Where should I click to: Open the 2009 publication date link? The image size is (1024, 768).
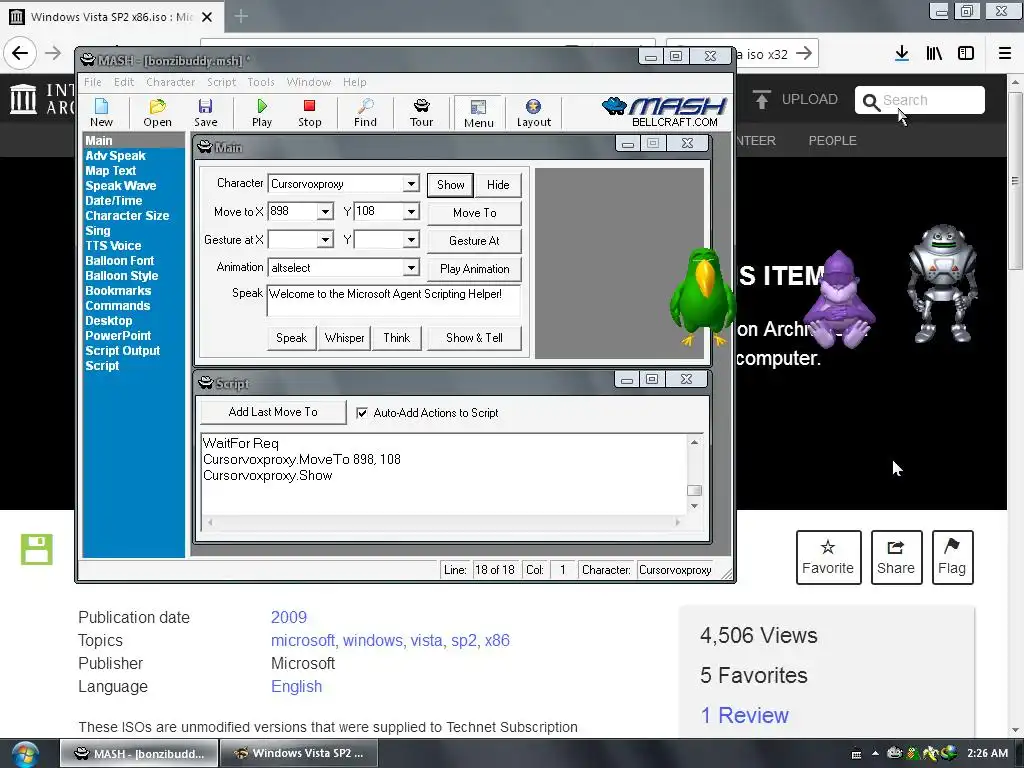click(x=289, y=617)
